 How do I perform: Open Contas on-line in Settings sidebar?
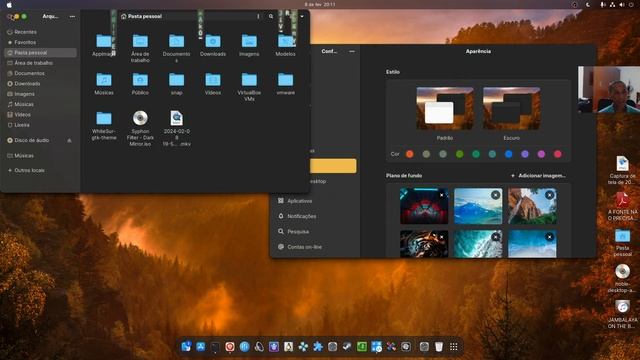(x=304, y=247)
